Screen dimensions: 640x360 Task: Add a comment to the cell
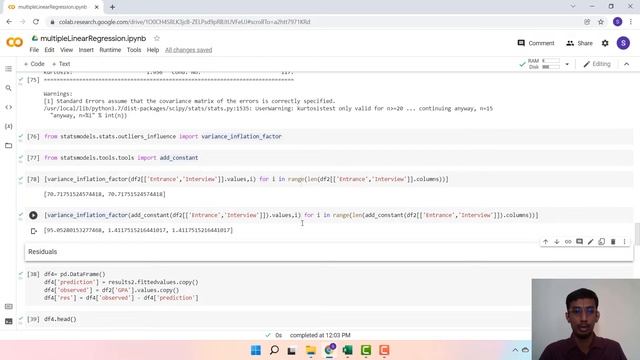[x=579, y=242]
